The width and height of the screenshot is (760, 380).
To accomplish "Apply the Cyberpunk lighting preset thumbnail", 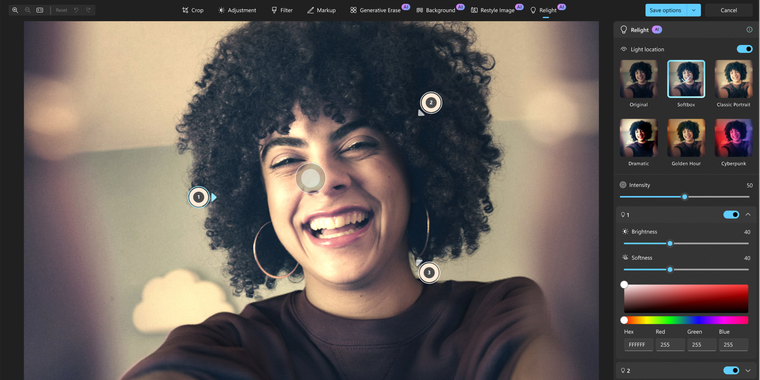I will [x=734, y=138].
